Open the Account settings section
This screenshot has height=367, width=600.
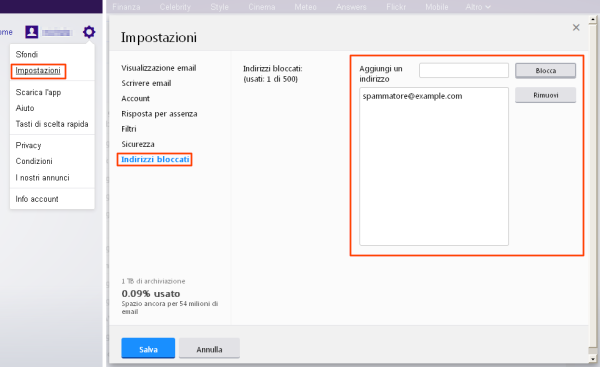[135, 99]
